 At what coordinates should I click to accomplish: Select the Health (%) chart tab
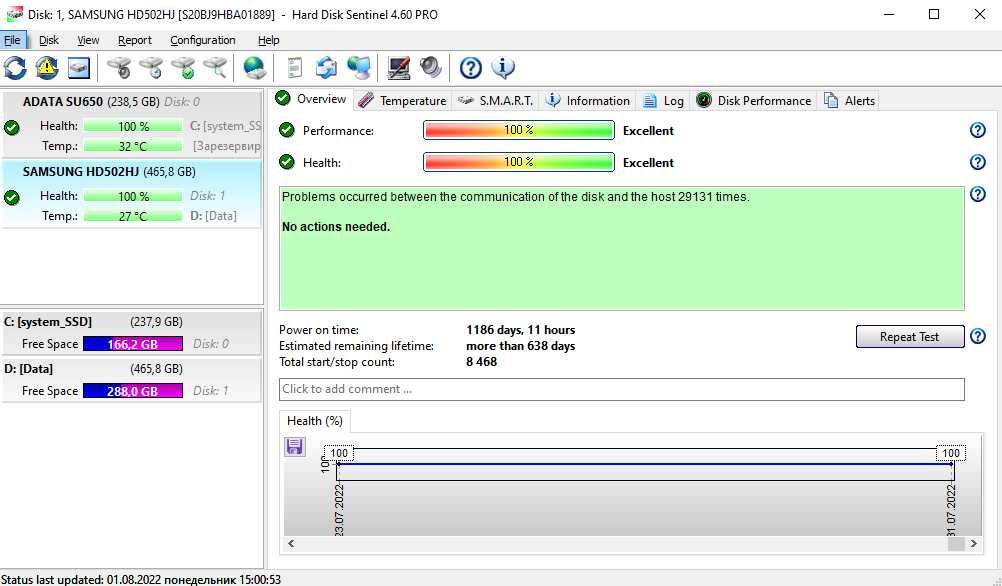[315, 421]
